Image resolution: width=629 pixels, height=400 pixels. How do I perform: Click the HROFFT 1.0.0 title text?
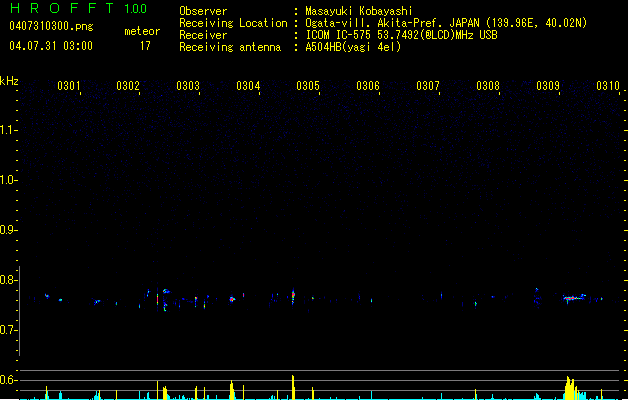pyautogui.click(x=78, y=8)
